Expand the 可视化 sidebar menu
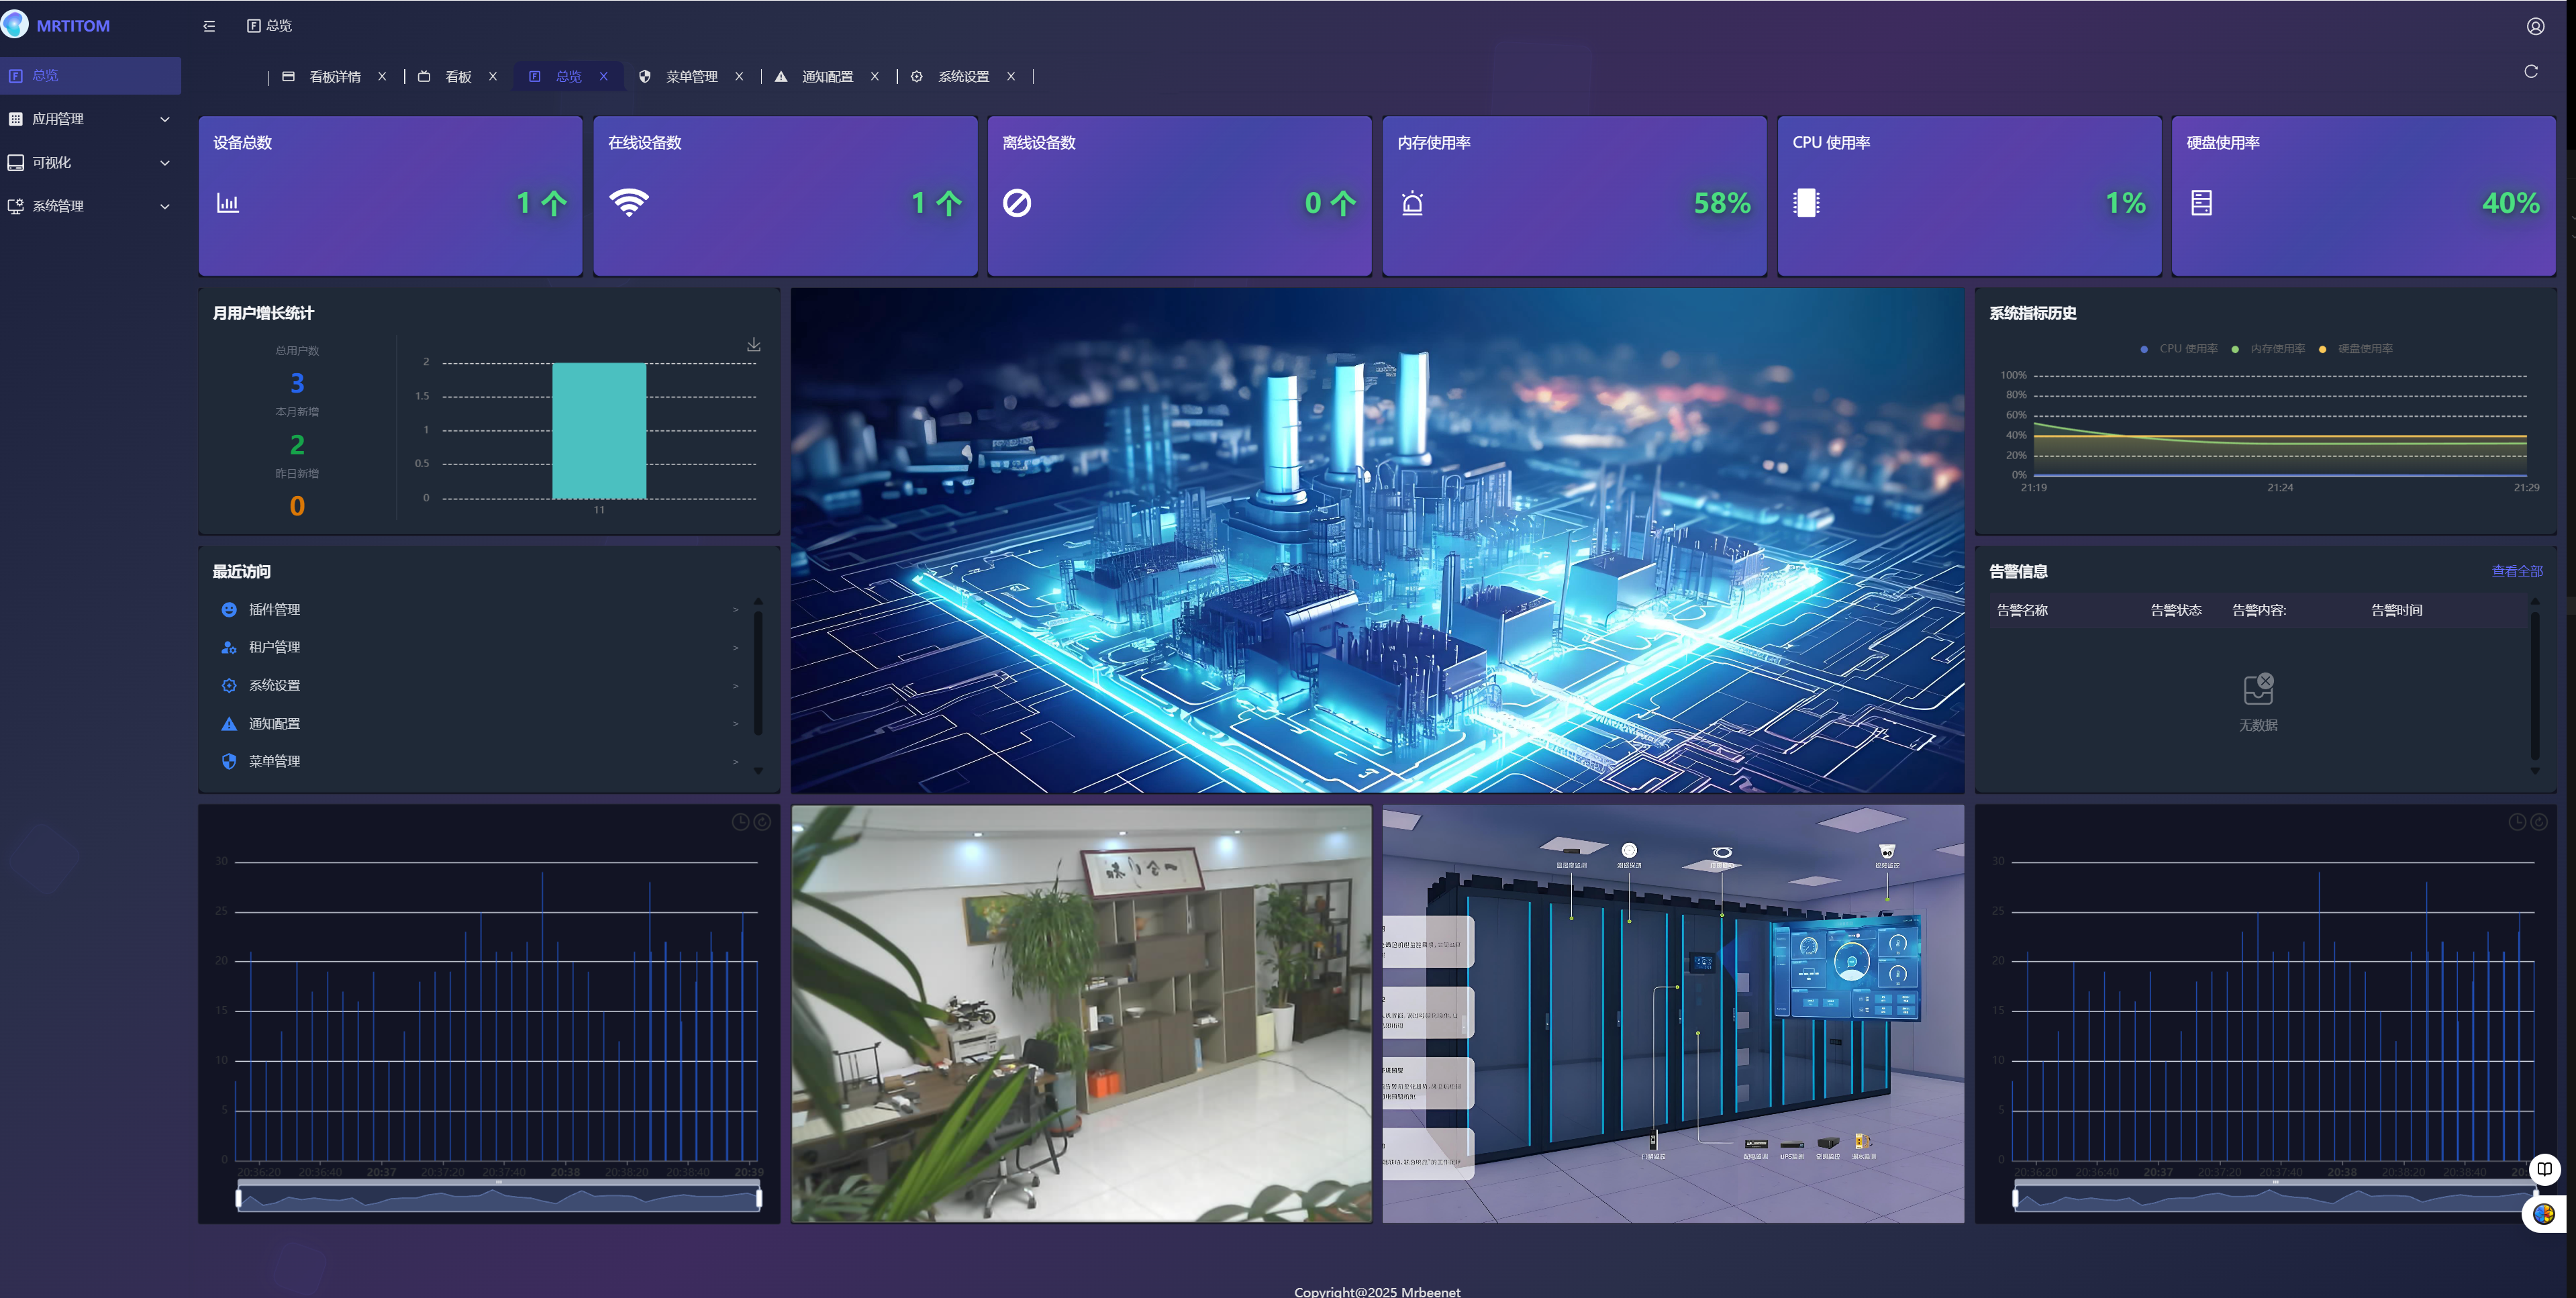Image resolution: width=2576 pixels, height=1298 pixels. tap(90, 163)
